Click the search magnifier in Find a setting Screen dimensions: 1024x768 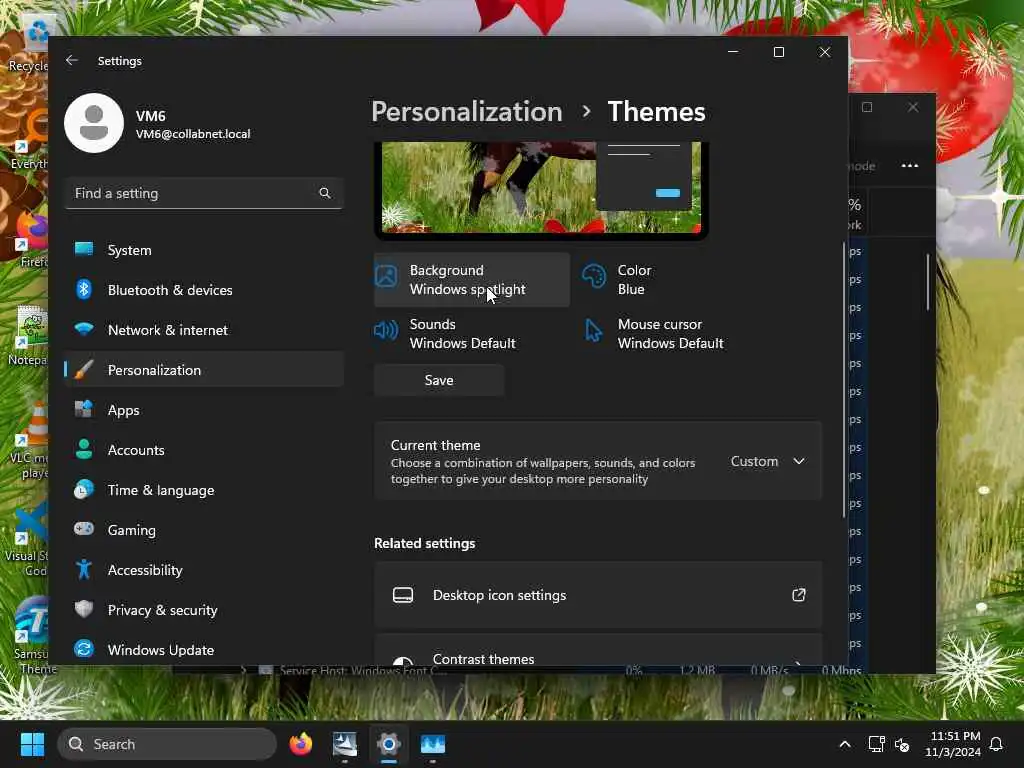click(325, 193)
